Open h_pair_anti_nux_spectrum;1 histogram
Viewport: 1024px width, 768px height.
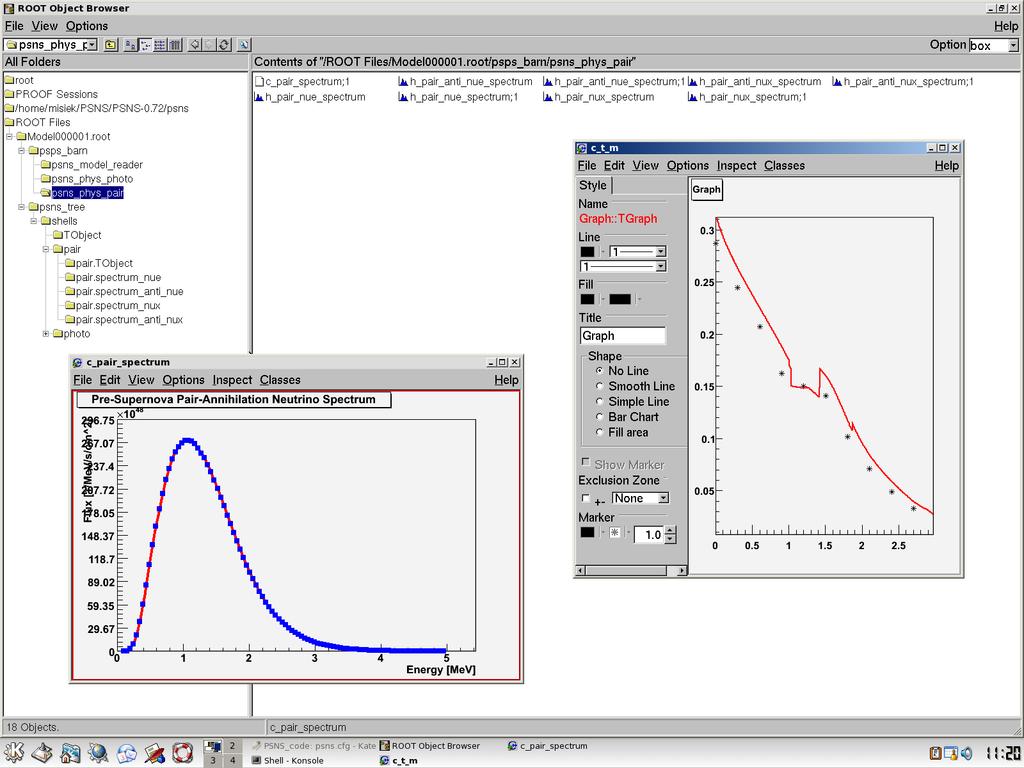[903, 82]
